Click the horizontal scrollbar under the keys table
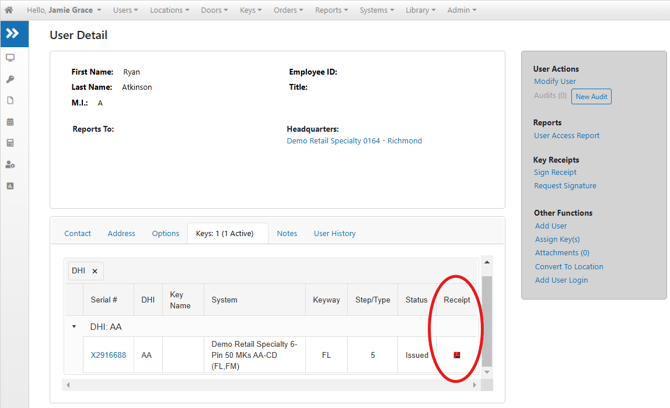This screenshot has width=670, height=408. point(271,385)
